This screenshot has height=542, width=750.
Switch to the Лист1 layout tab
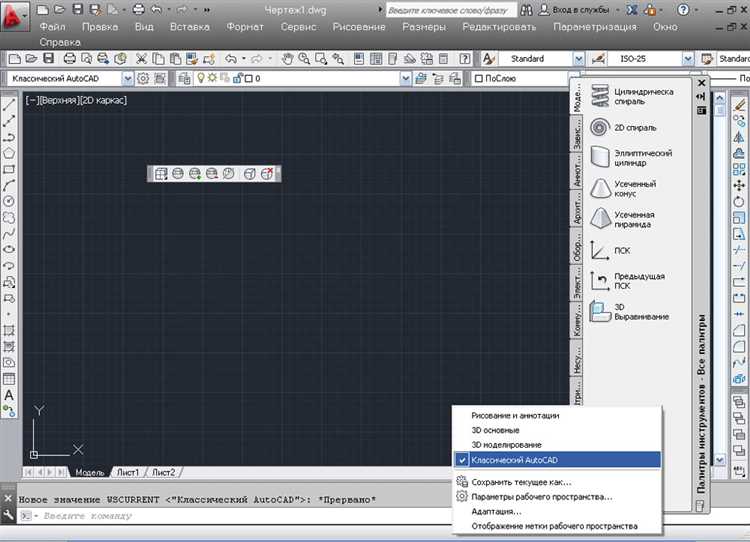(x=128, y=472)
